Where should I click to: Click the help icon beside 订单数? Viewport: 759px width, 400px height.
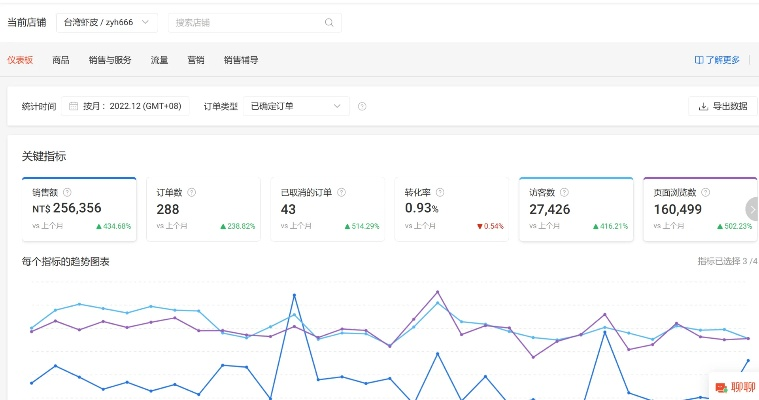click(x=192, y=192)
